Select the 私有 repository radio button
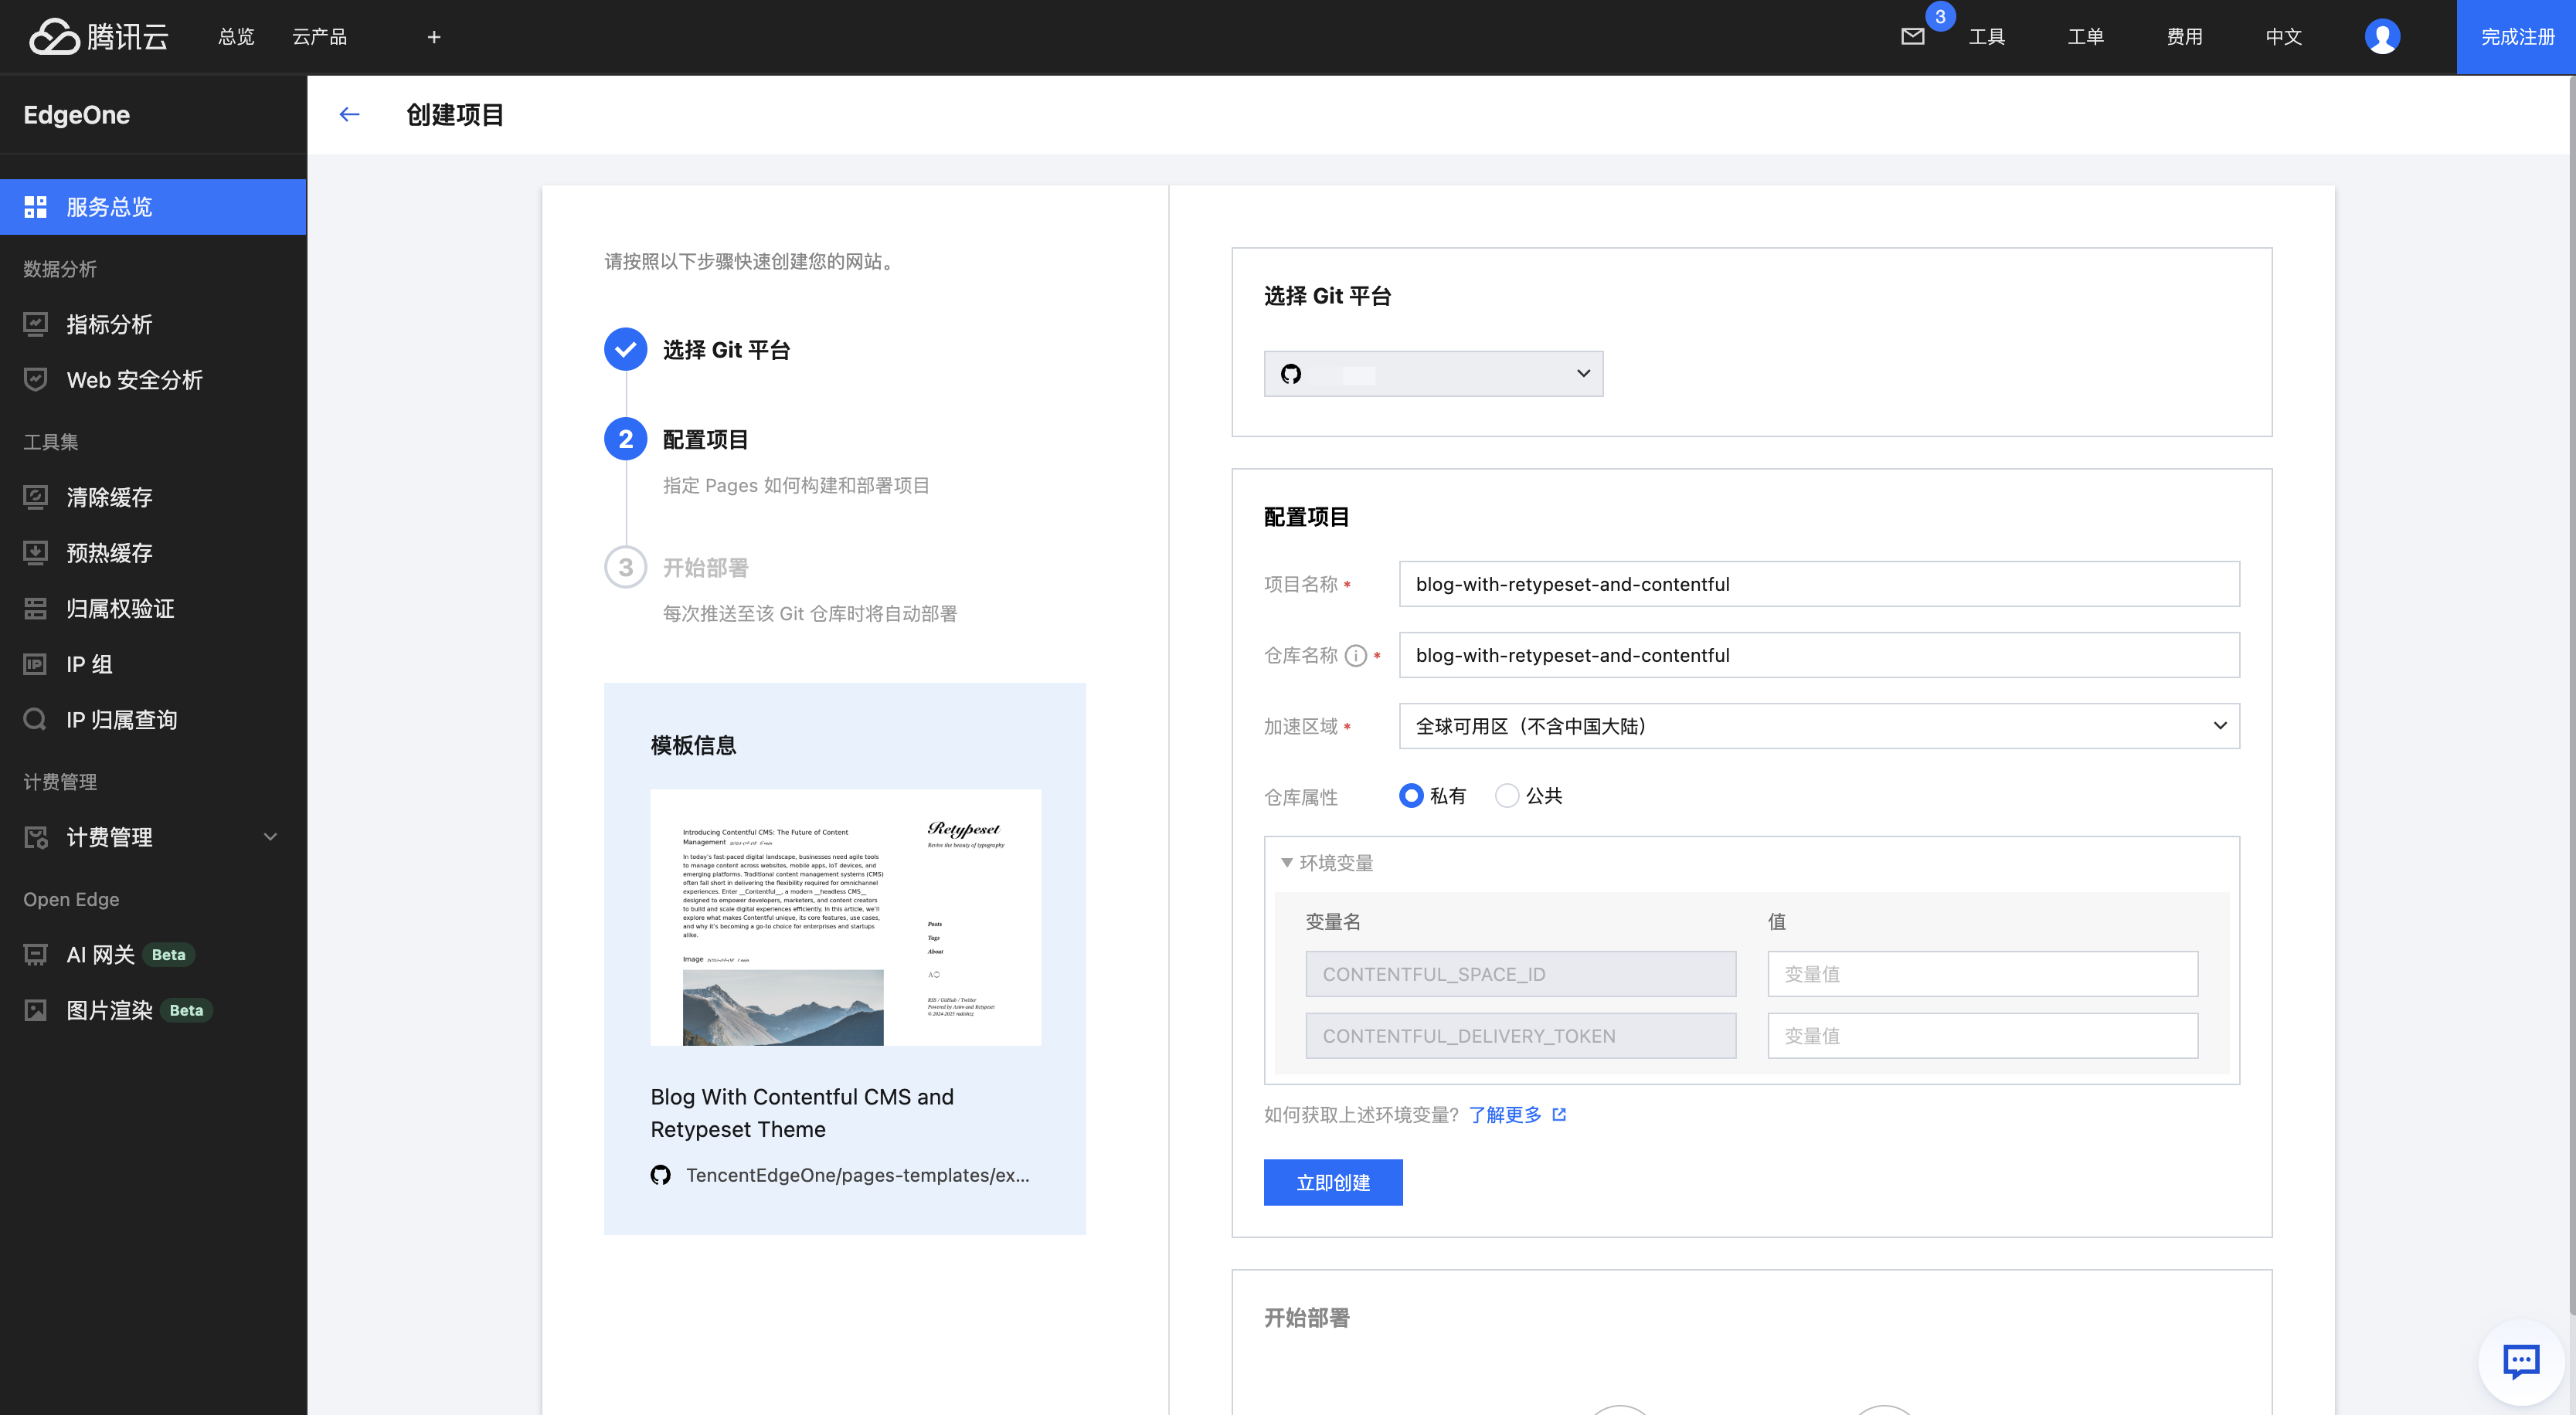 pyautogui.click(x=1411, y=796)
